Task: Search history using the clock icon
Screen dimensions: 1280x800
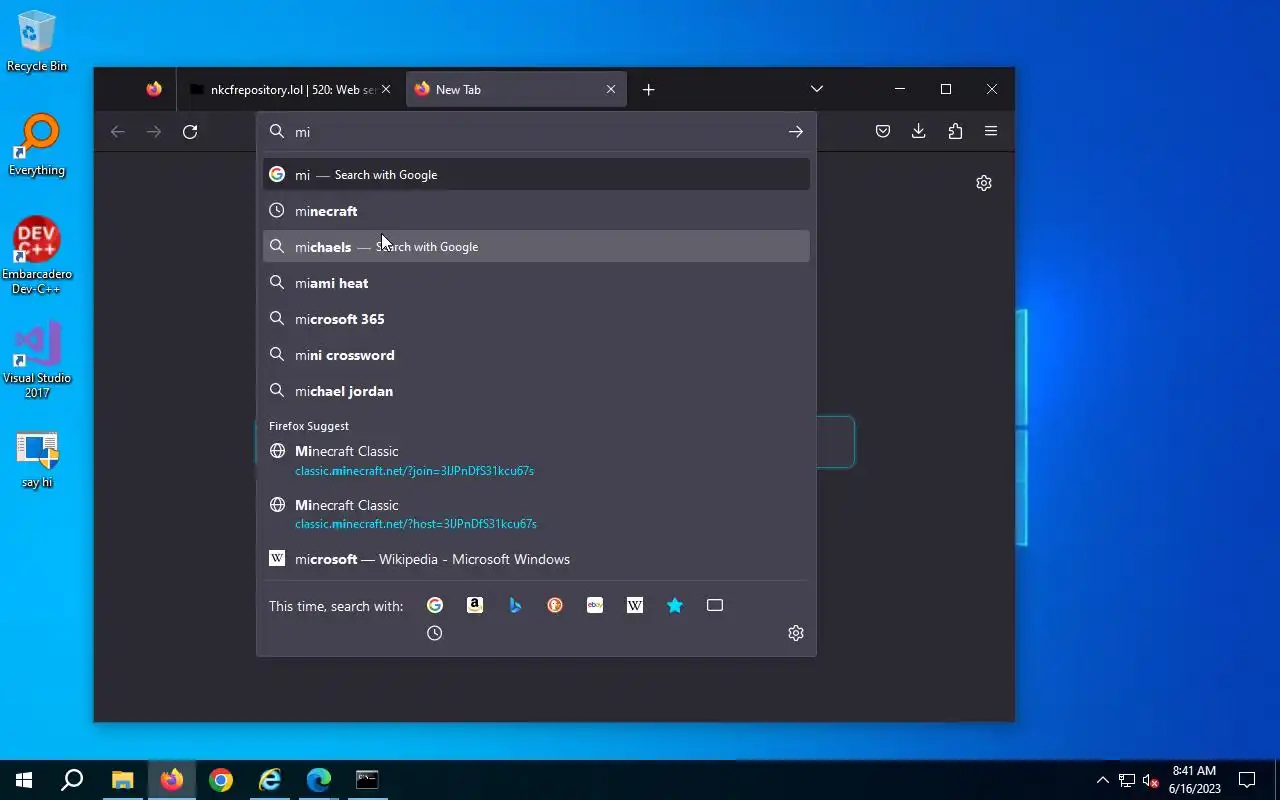Action: tap(435, 633)
